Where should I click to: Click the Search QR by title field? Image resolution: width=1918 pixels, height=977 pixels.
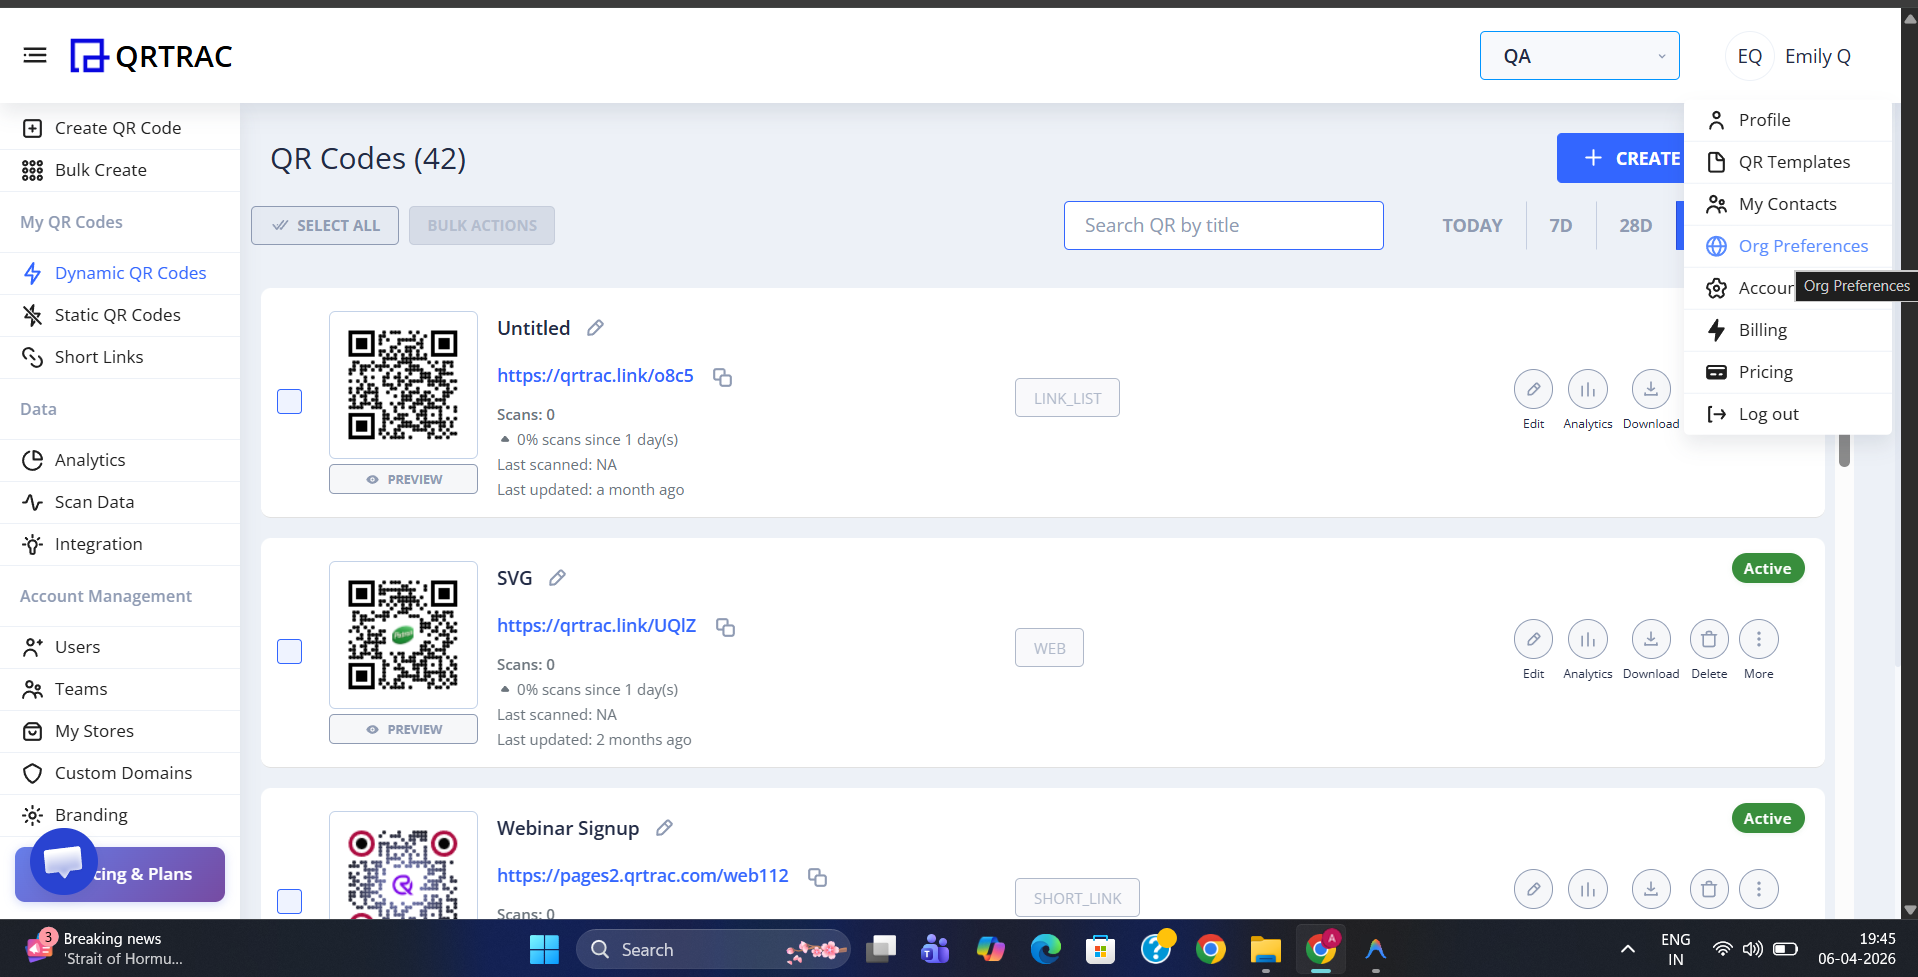[1223, 225]
